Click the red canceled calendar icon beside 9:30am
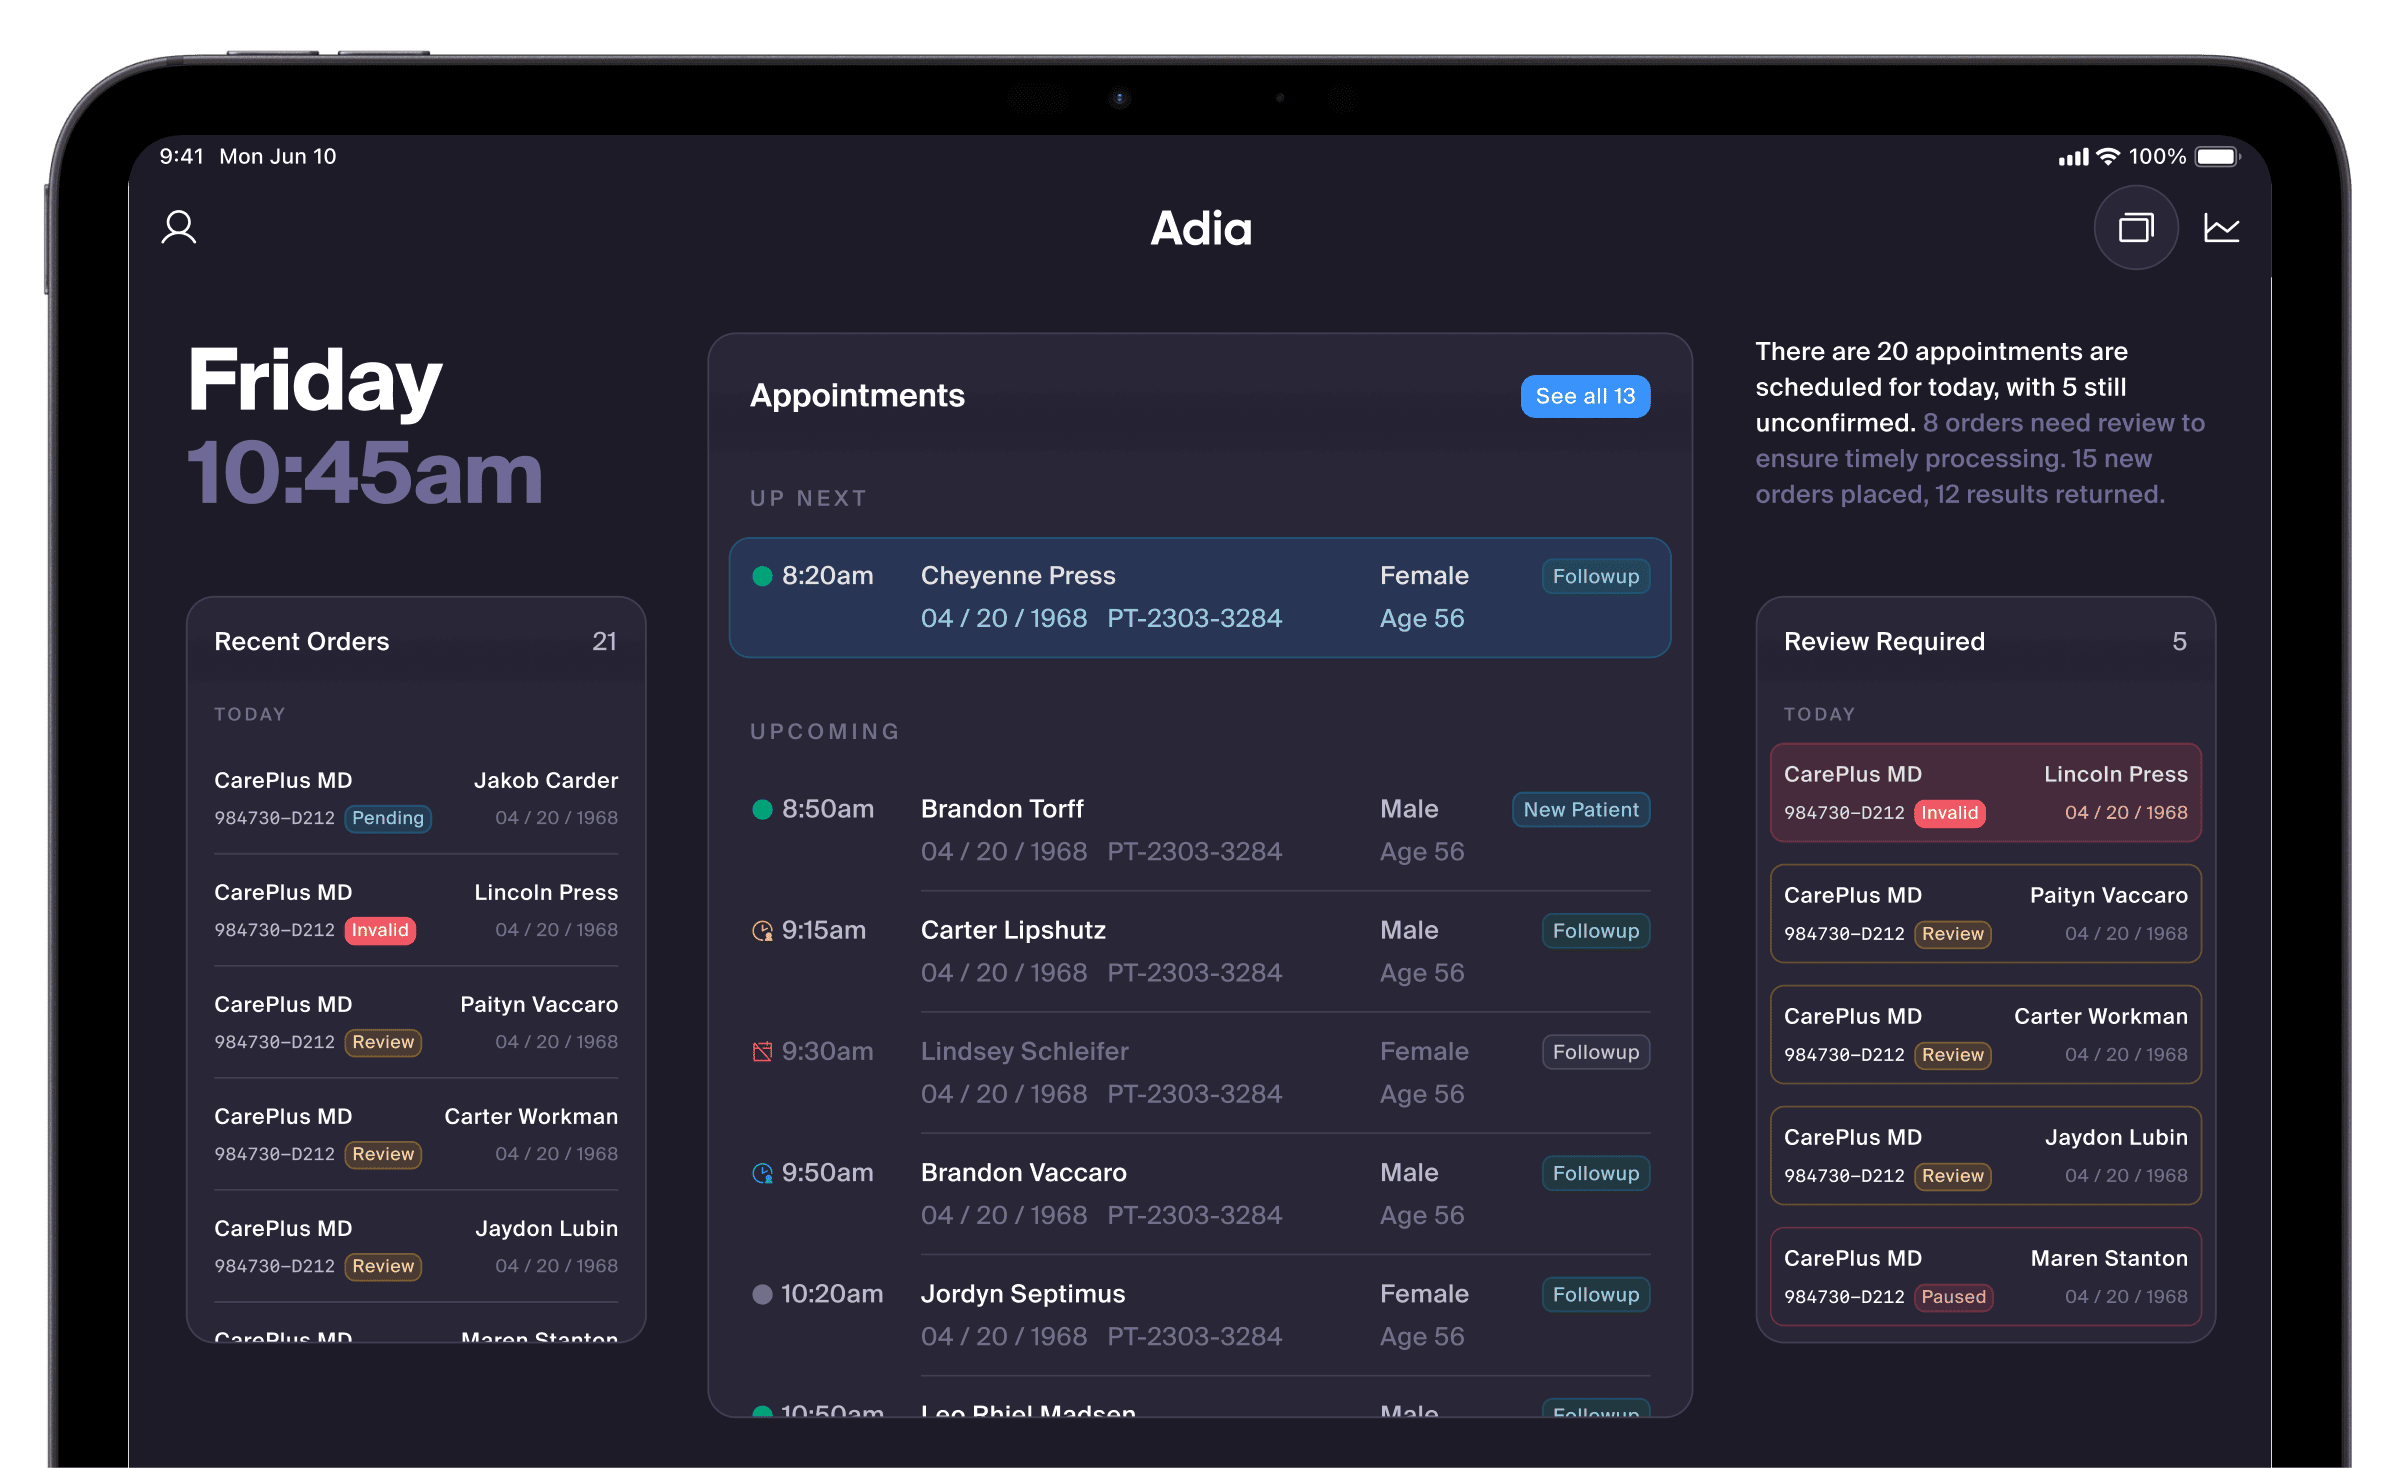2400x1468 pixels. point(763,1051)
